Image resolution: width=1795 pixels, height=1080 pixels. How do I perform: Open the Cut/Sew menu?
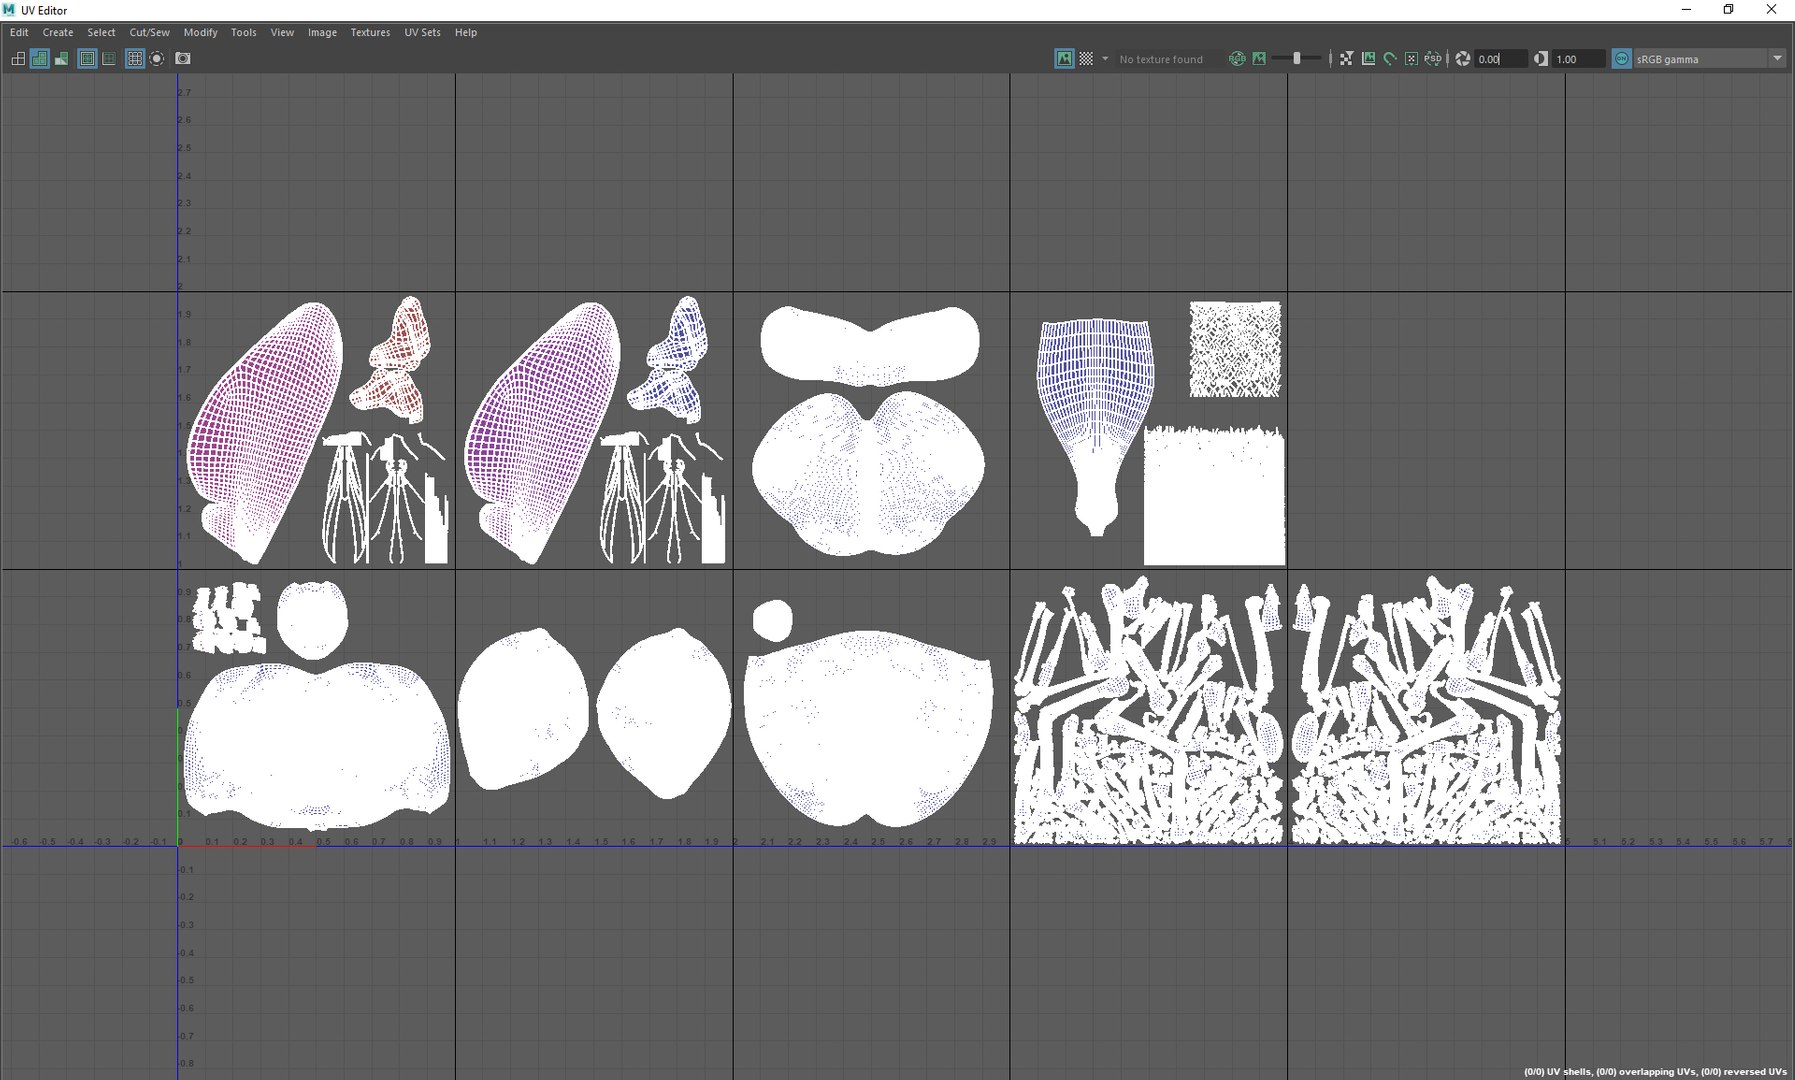pyautogui.click(x=150, y=32)
